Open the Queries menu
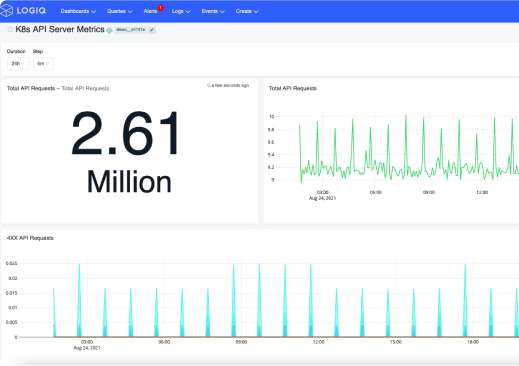This screenshot has width=519, height=366. pos(119,11)
